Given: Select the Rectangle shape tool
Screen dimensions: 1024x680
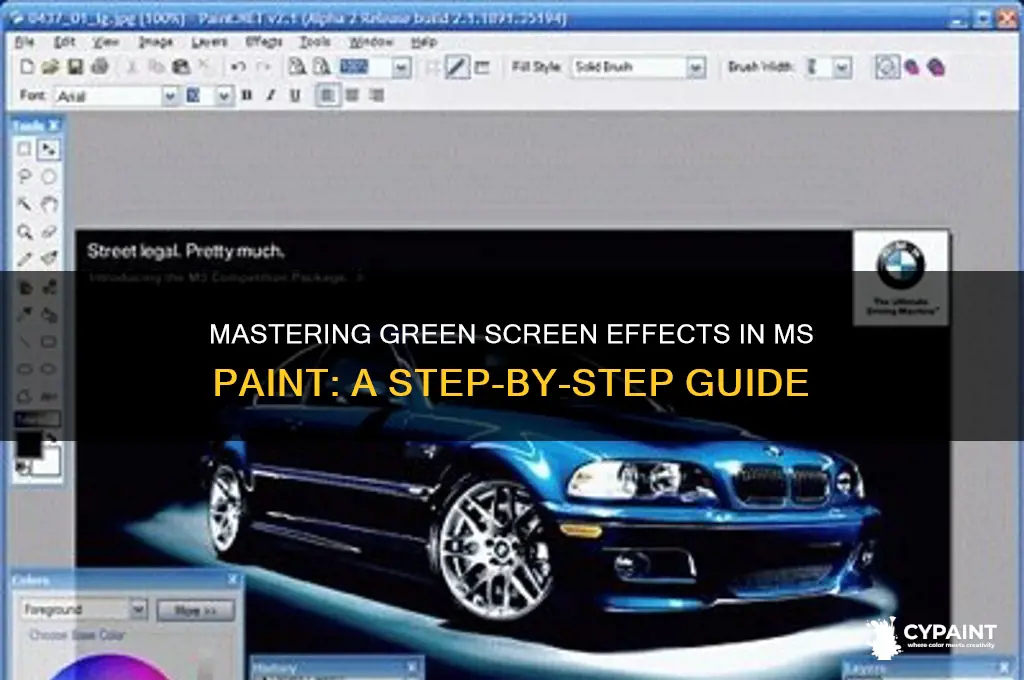Looking at the screenshot, I should click(x=49, y=342).
